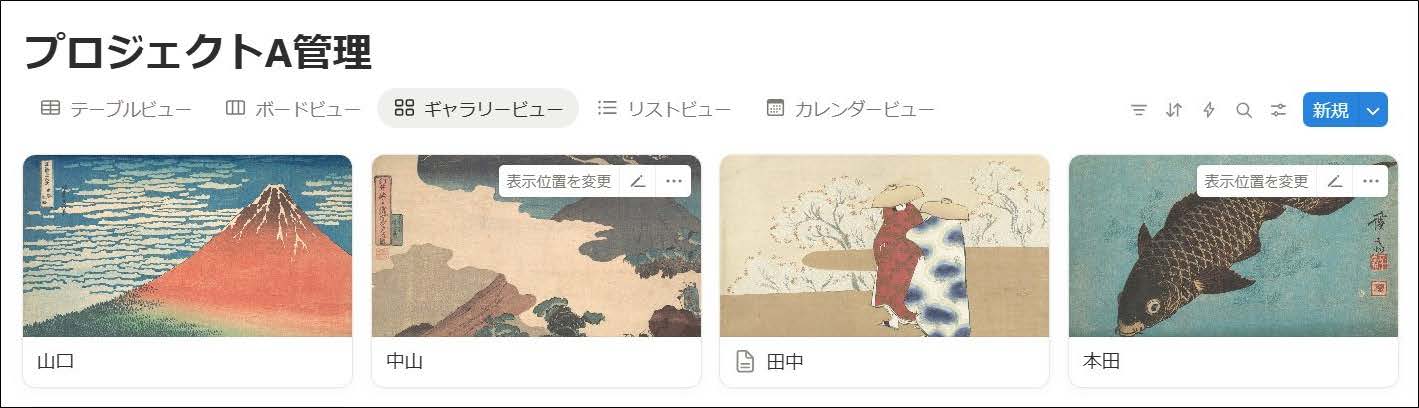
Task: Open the カレンダービュー tab
Action: point(851,109)
